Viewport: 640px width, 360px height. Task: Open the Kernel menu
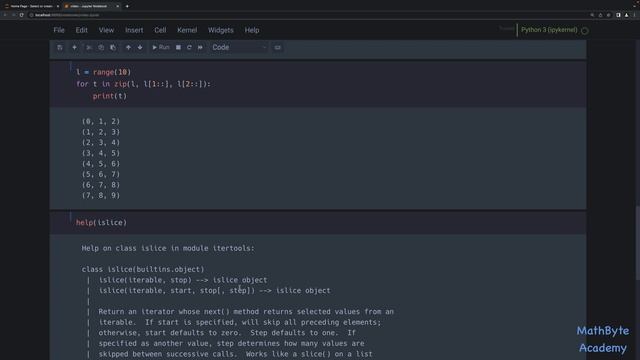pyautogui.click(x=187, y=30)
